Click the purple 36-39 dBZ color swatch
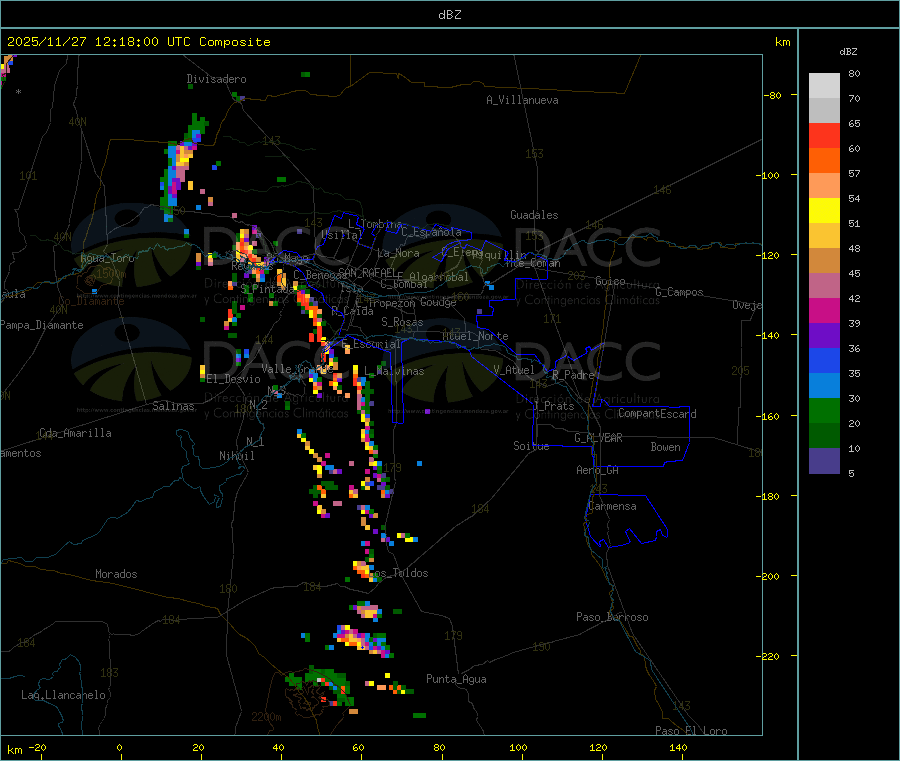 tap(824, 336)
